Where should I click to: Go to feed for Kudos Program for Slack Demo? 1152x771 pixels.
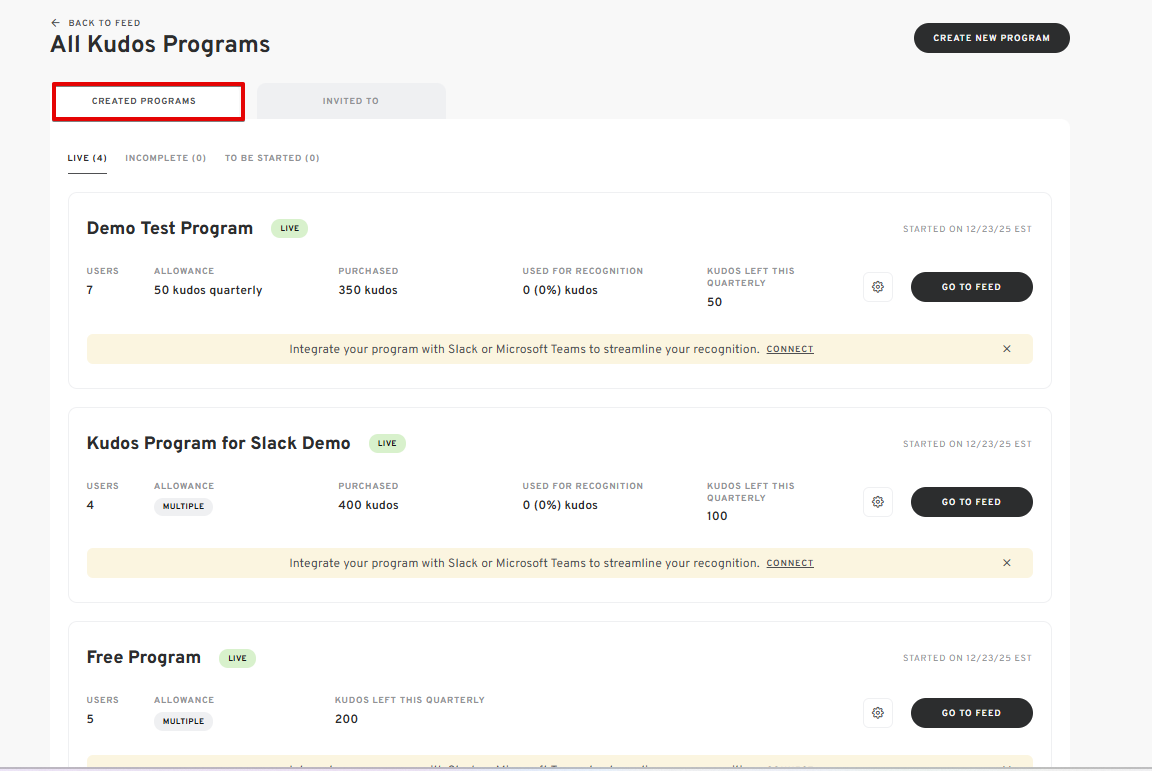click(970, 502)
